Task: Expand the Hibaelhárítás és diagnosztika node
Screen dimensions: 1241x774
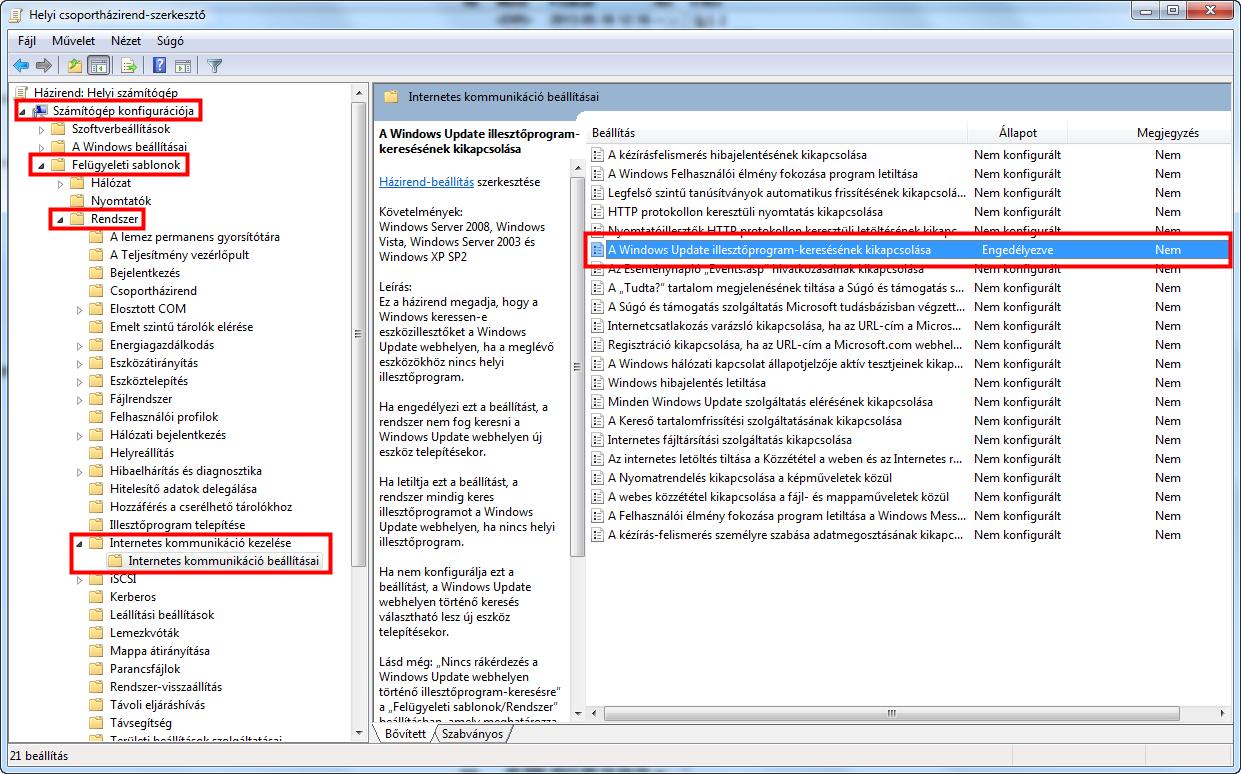Action: [x=80, y=471]
